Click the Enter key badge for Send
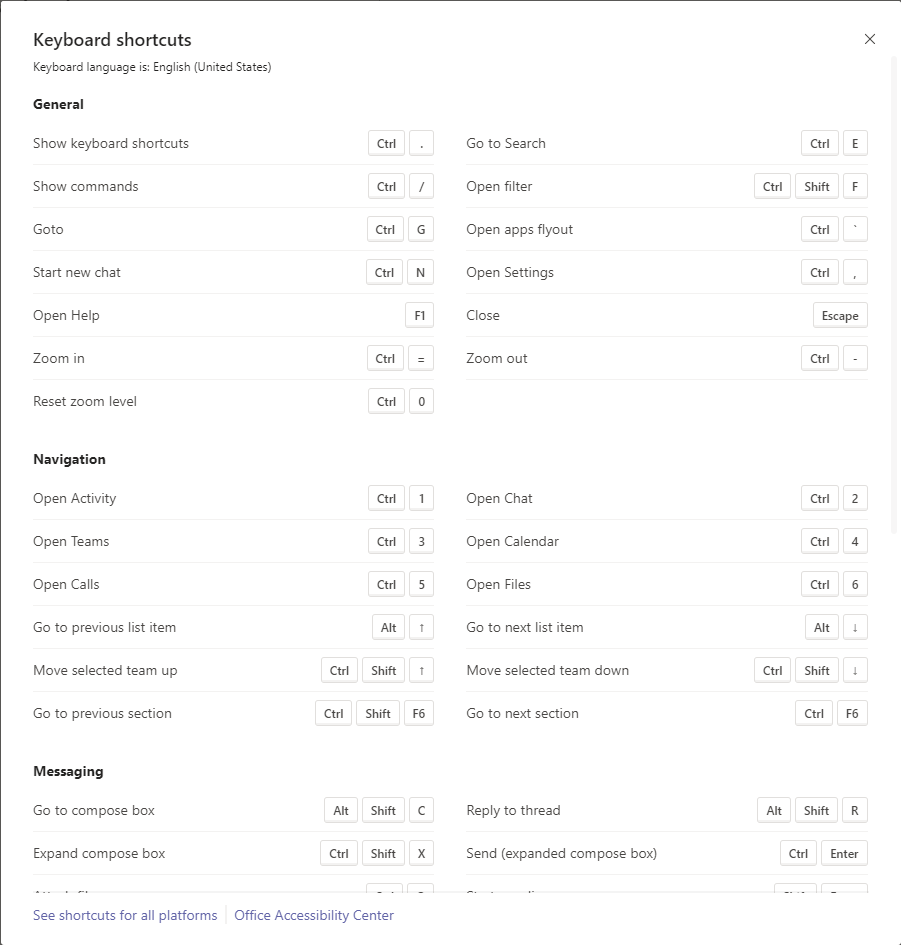The image size is (901, 945). (844, 853)
